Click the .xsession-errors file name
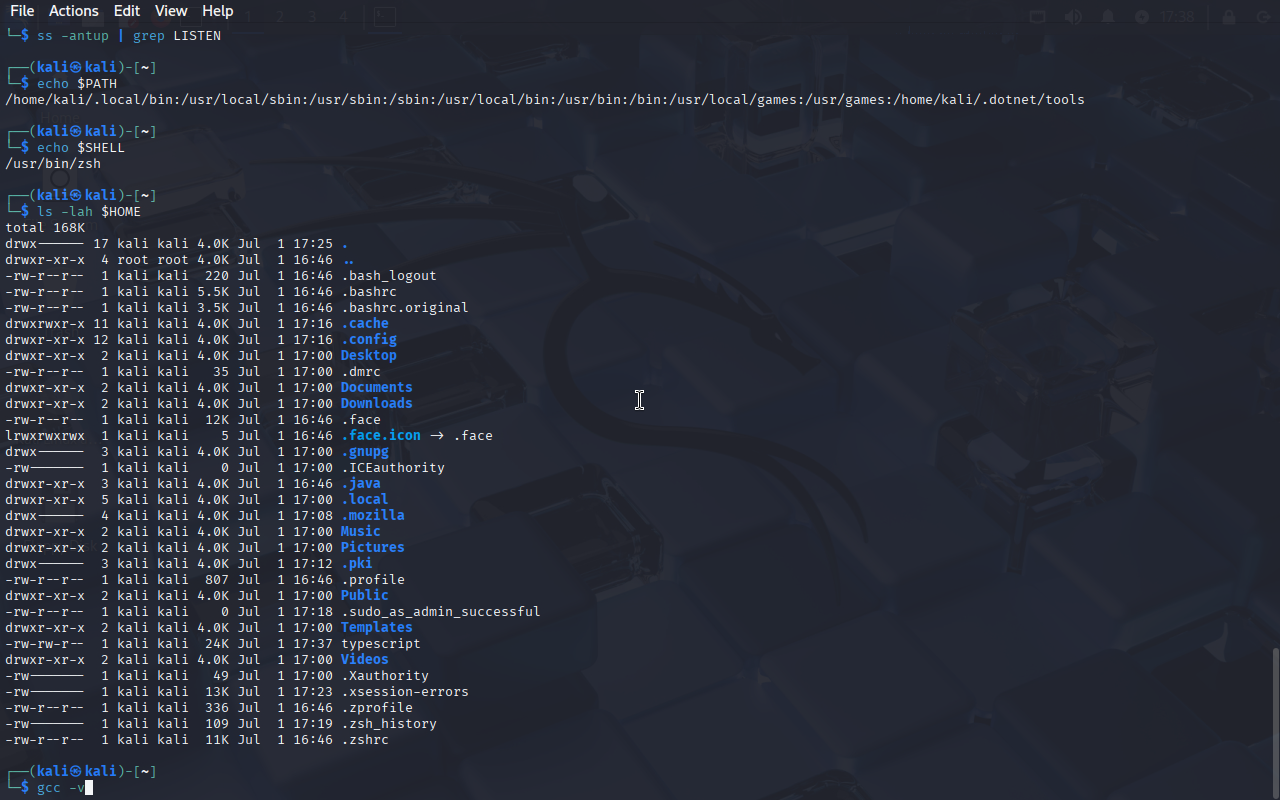This screenshot has height=800, width=1280. (x=405, y=692)
